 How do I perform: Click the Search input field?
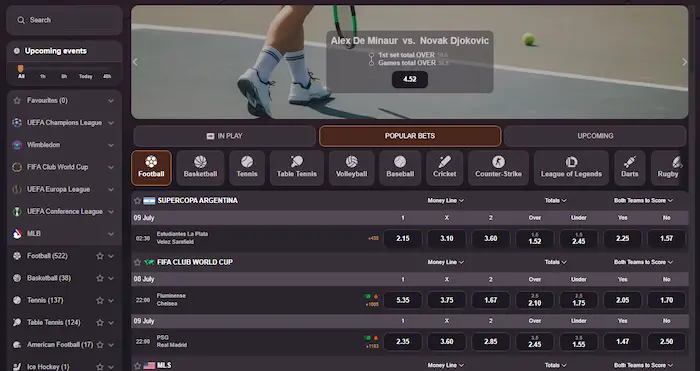coord(64,20)
